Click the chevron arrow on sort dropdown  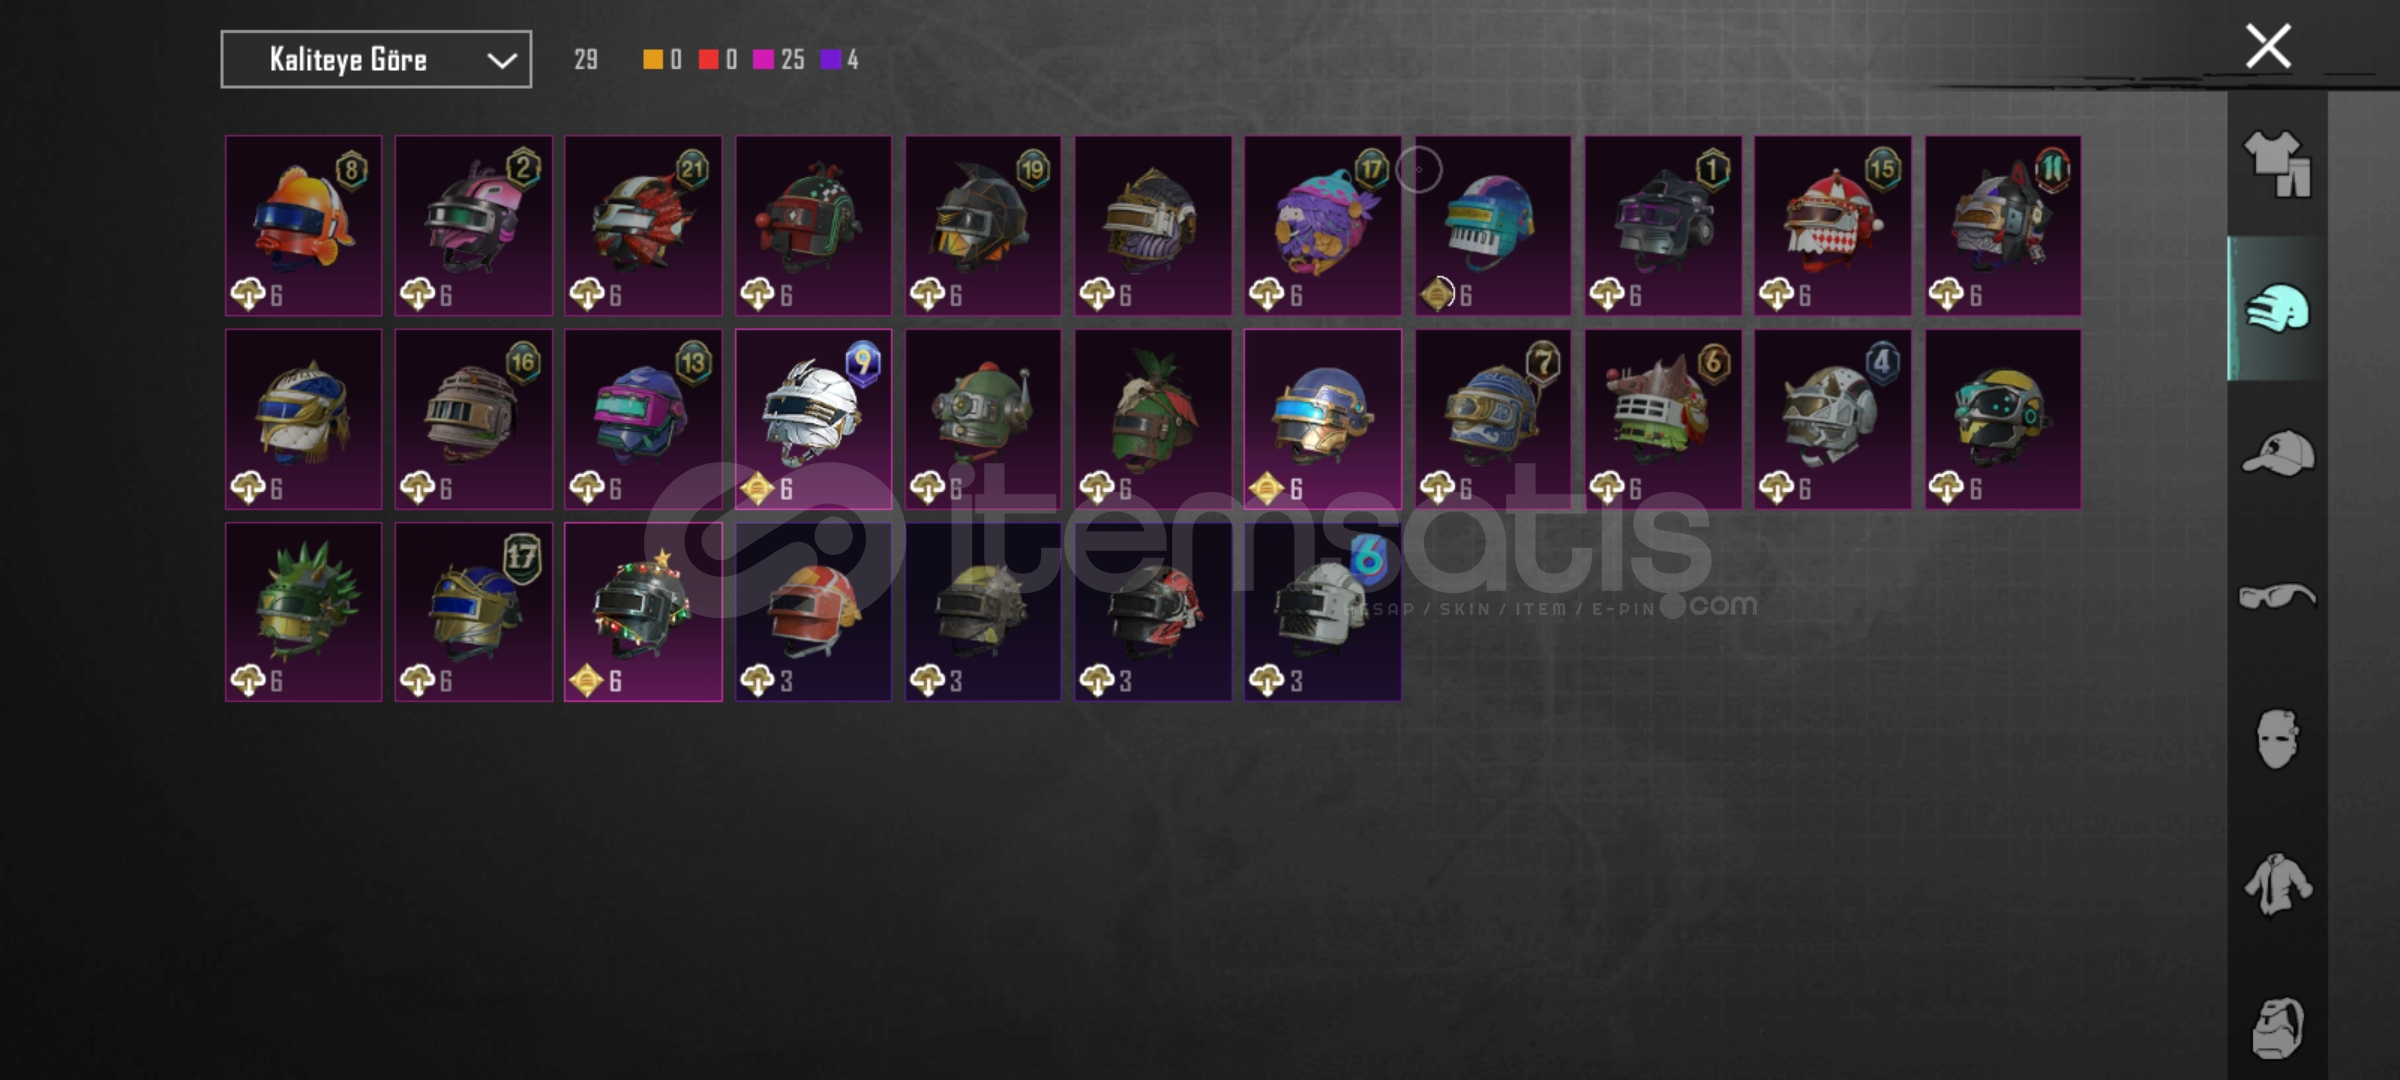502,61
